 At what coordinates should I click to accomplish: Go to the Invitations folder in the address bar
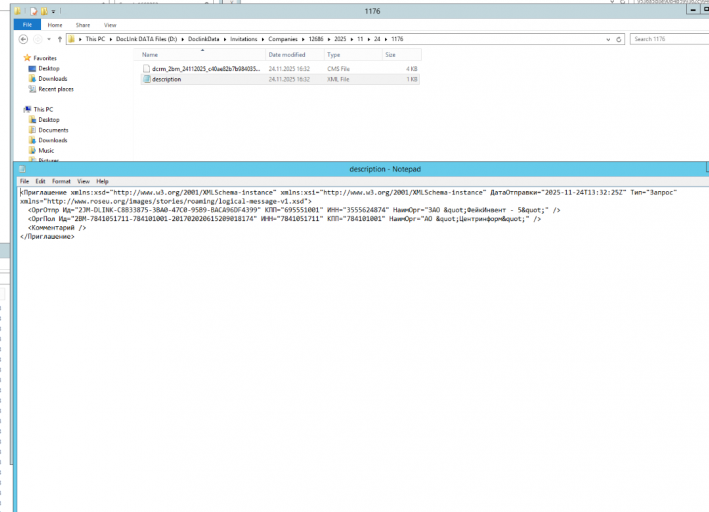[244, 39]
